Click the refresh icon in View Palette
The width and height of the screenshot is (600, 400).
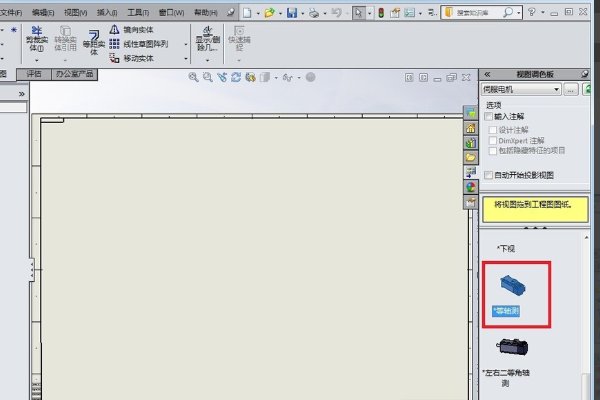pos(587,90)
